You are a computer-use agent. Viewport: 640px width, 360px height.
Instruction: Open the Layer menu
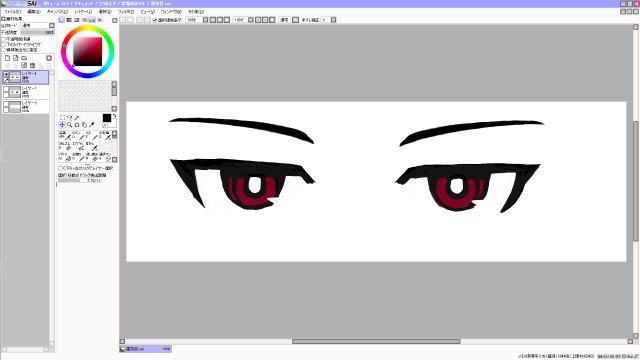(x=83, y=12)
